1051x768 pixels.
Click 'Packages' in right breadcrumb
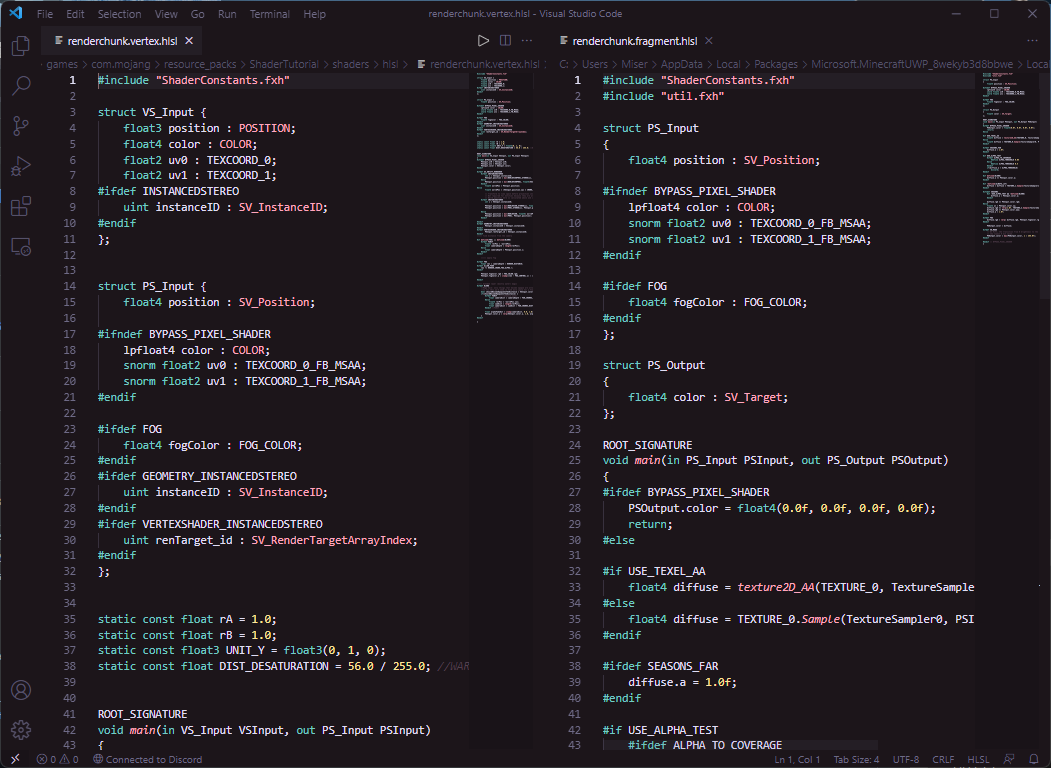pos(776,64)
